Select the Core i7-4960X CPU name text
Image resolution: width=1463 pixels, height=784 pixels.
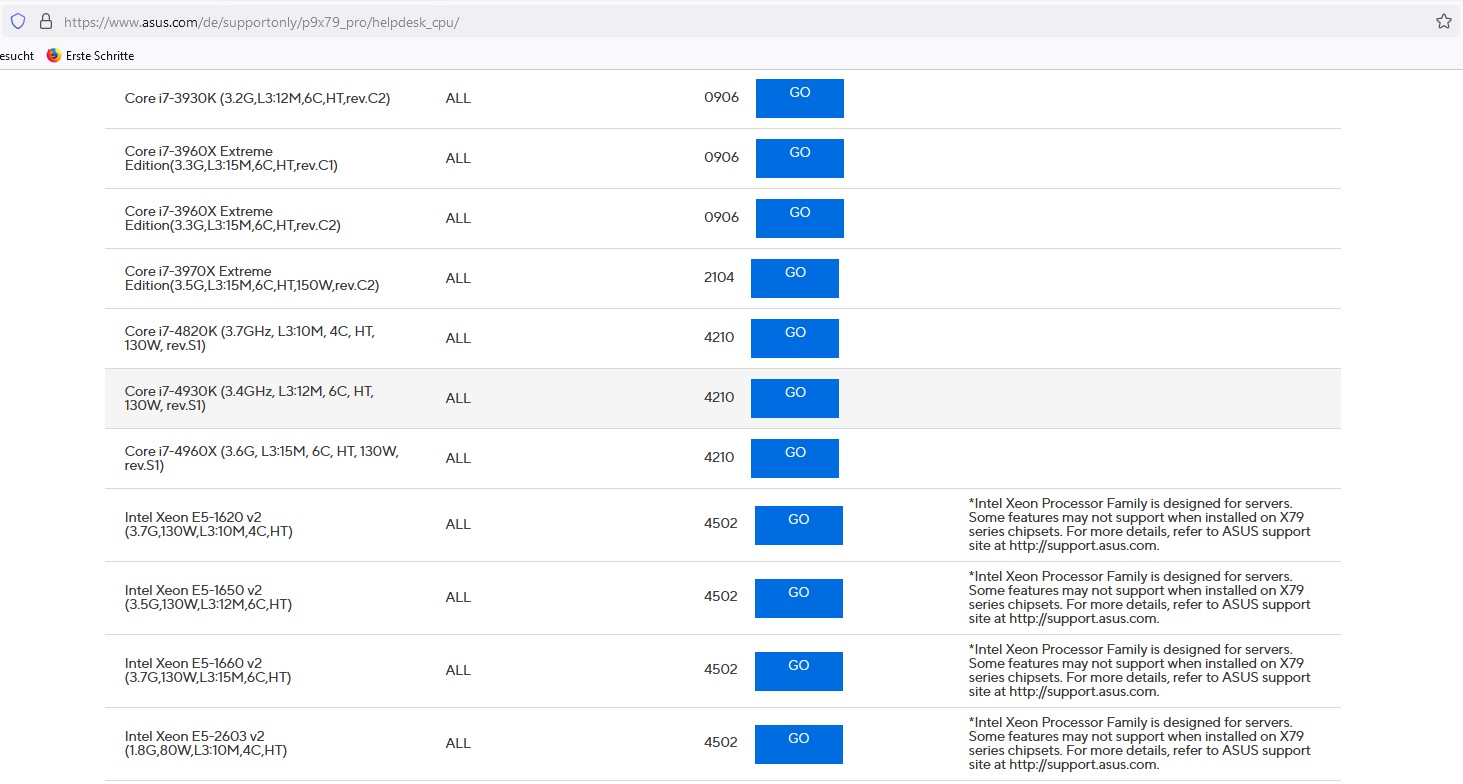pos(262,458)
